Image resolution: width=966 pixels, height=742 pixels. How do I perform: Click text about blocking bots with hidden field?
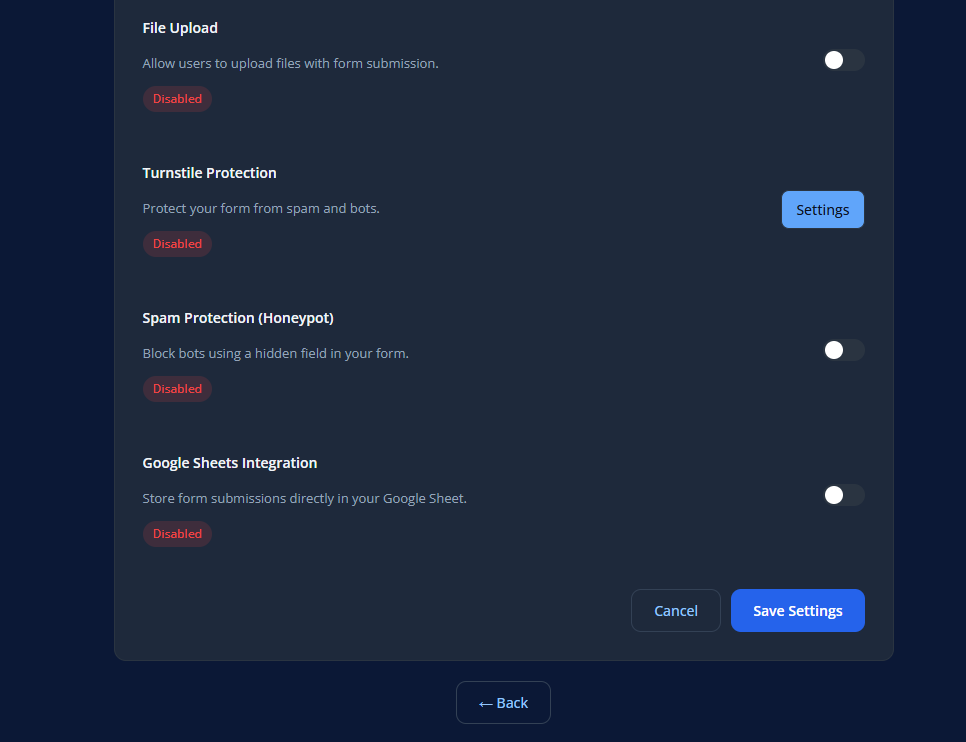pyautogui.click(x=277, y=353)
